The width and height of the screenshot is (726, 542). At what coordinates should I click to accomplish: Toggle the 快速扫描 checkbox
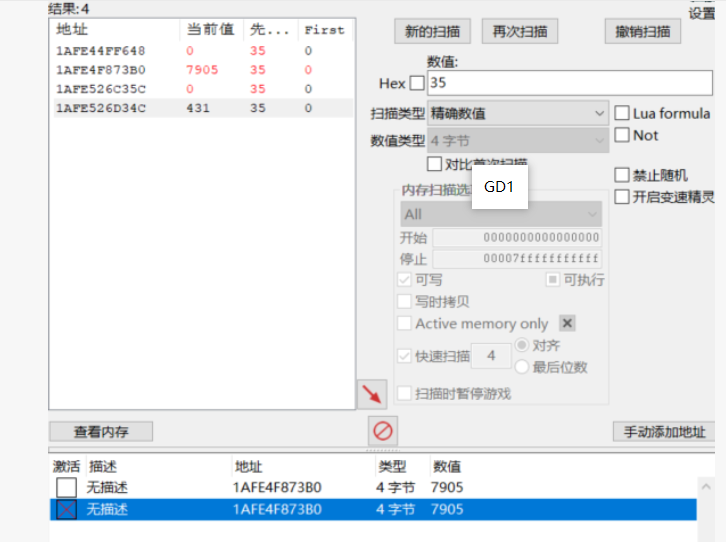tap(404, 356)
